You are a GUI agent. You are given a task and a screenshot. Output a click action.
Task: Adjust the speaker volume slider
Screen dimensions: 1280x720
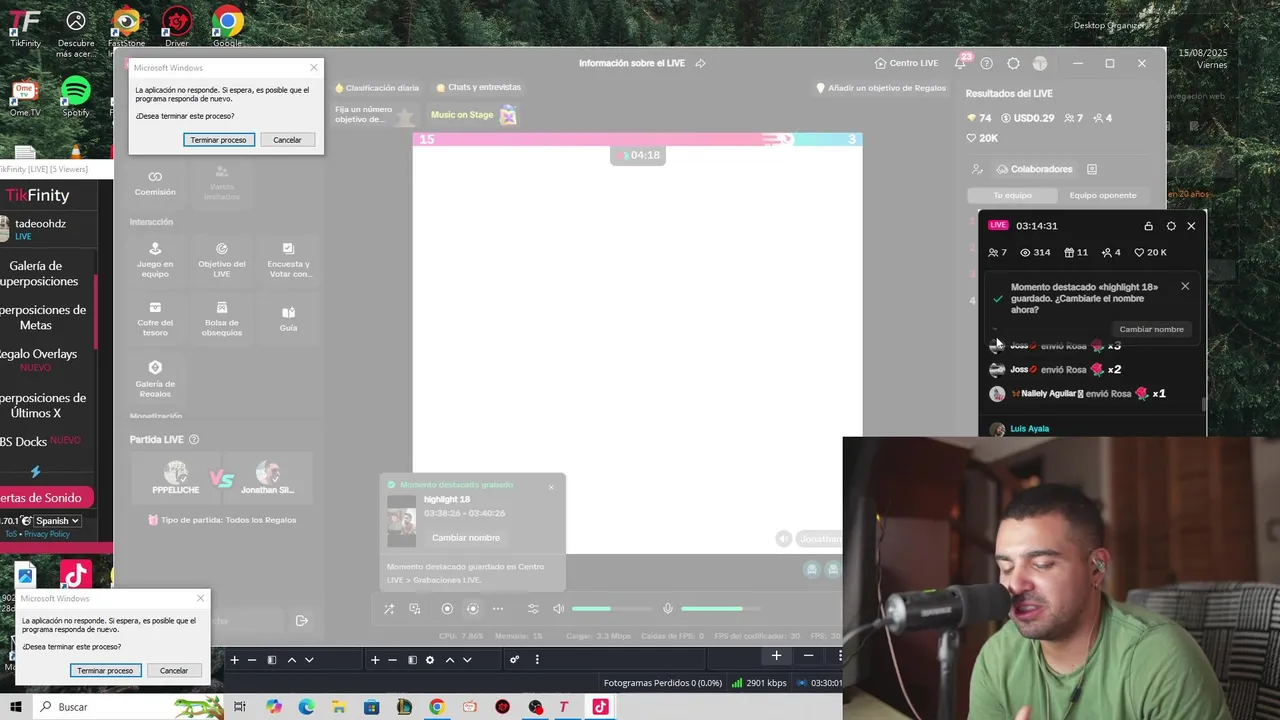tap(611, 609)
